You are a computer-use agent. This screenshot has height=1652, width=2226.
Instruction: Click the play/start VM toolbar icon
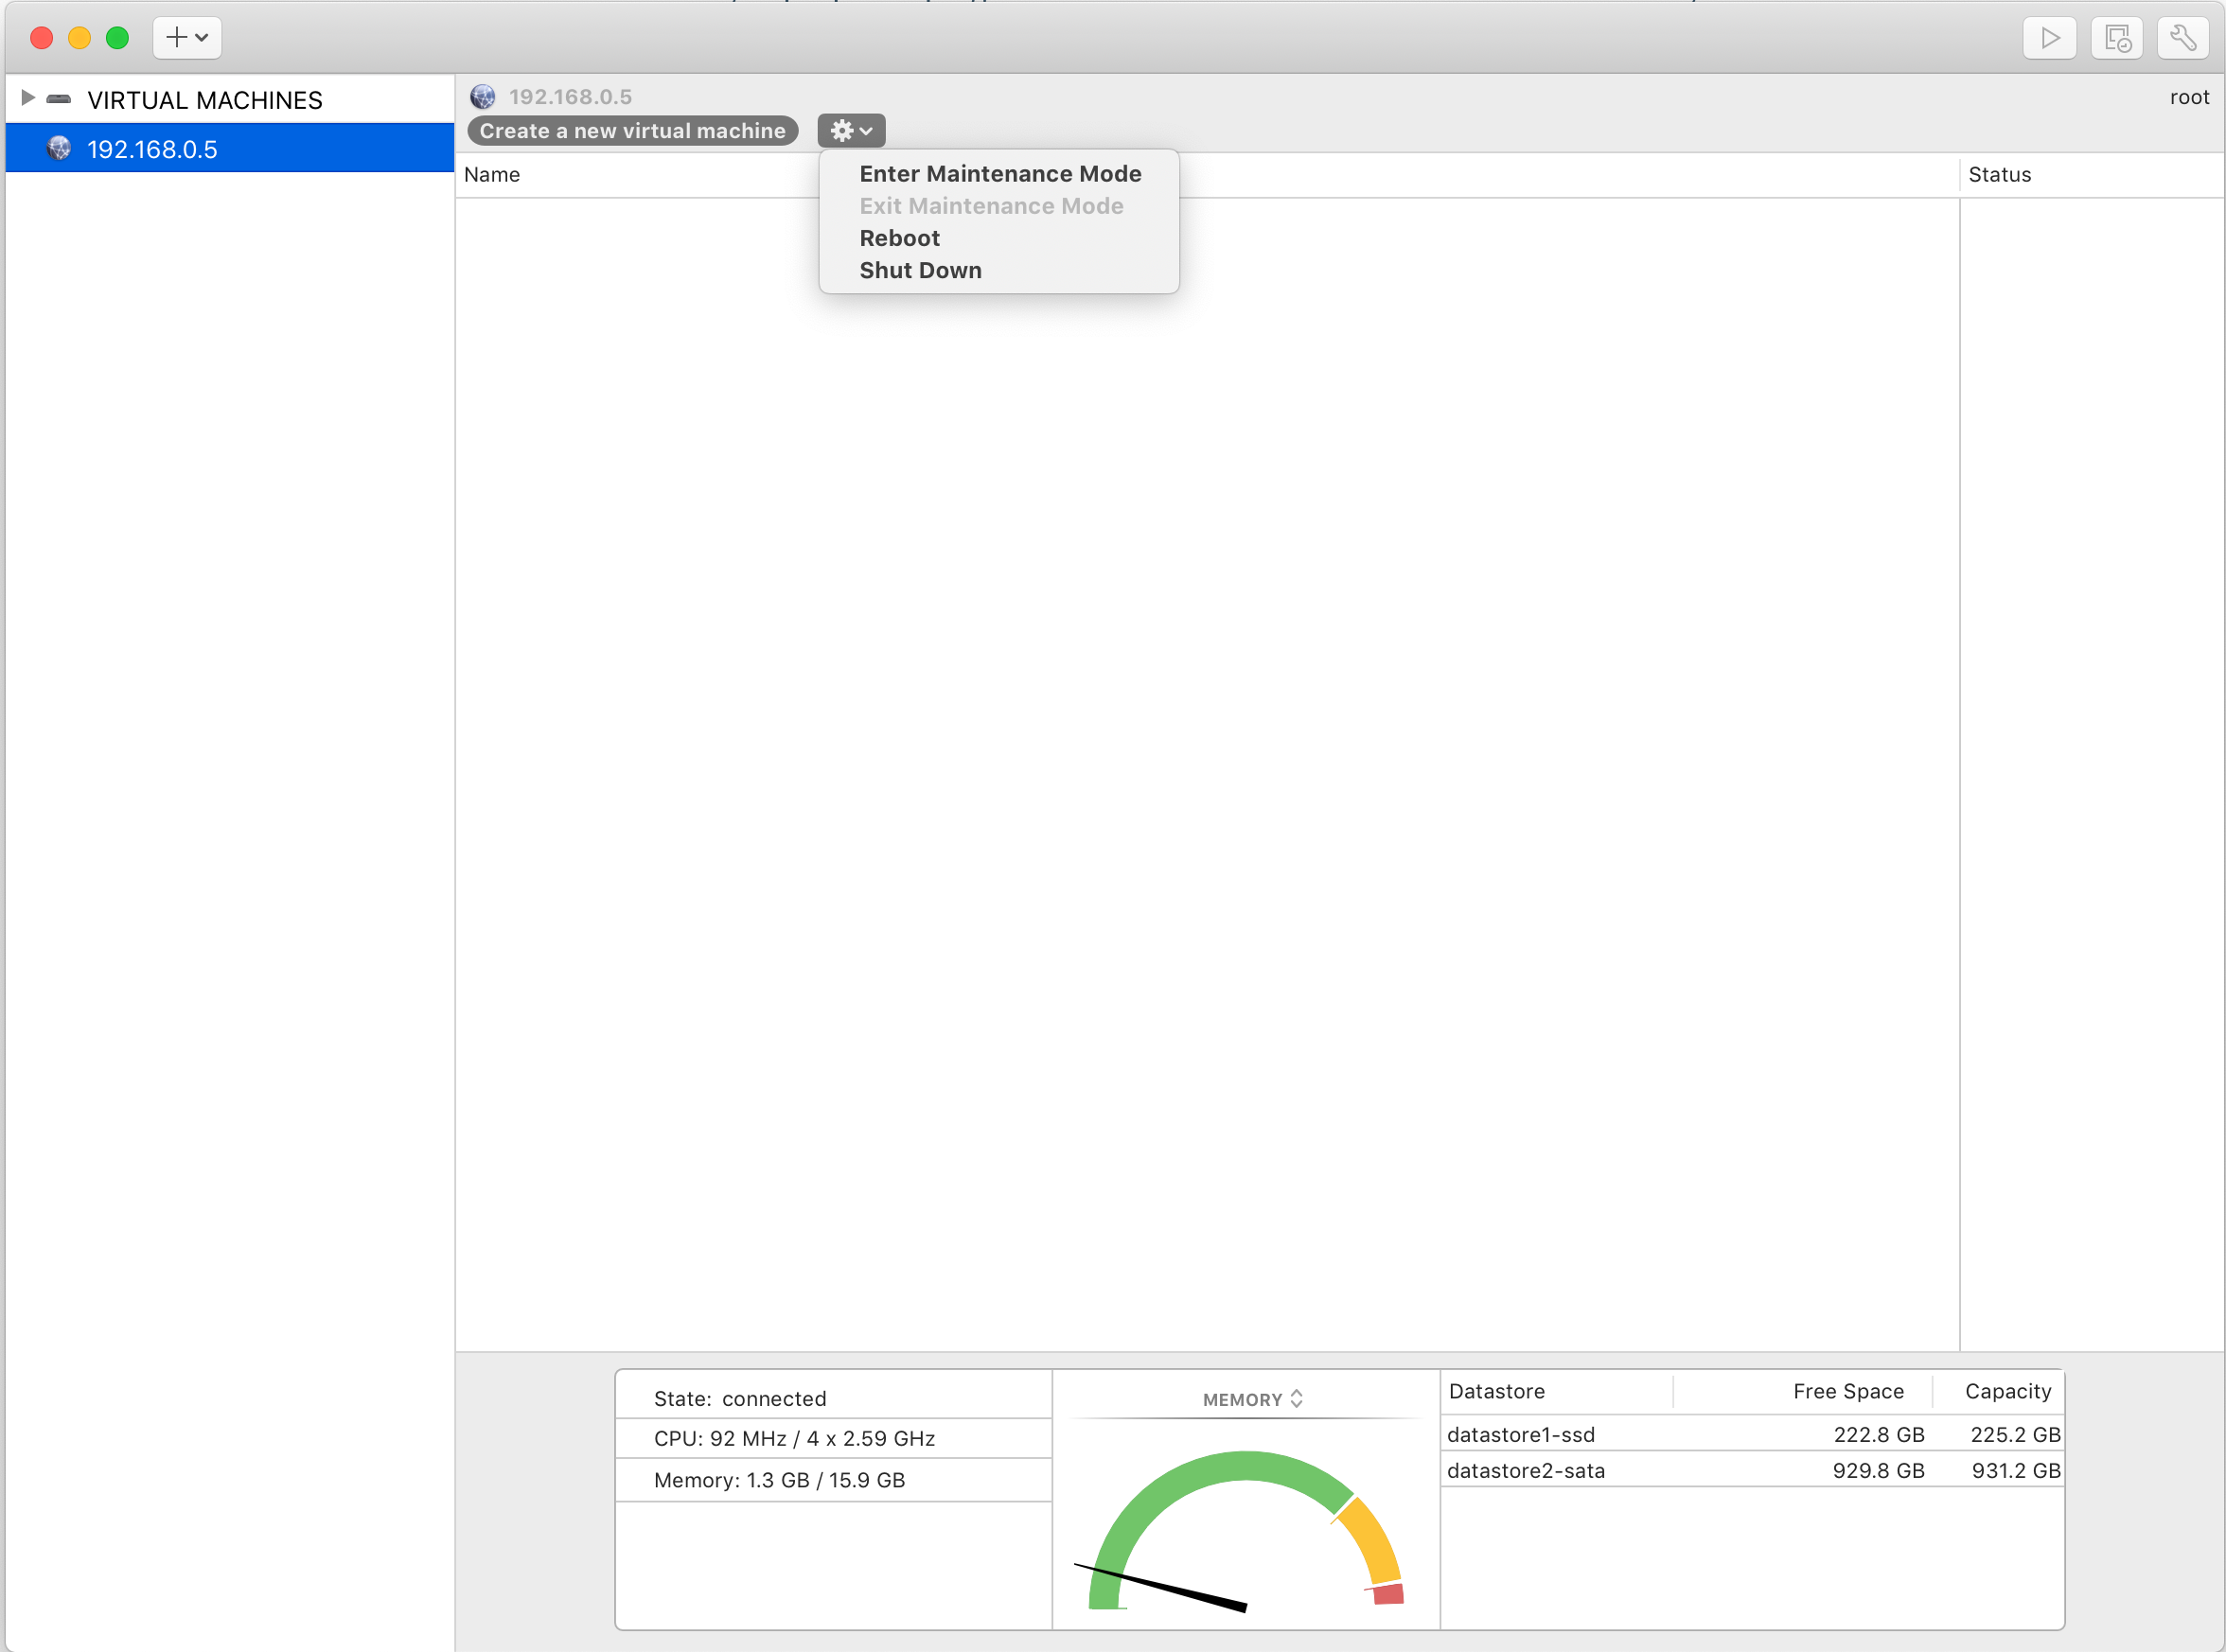2049,38
